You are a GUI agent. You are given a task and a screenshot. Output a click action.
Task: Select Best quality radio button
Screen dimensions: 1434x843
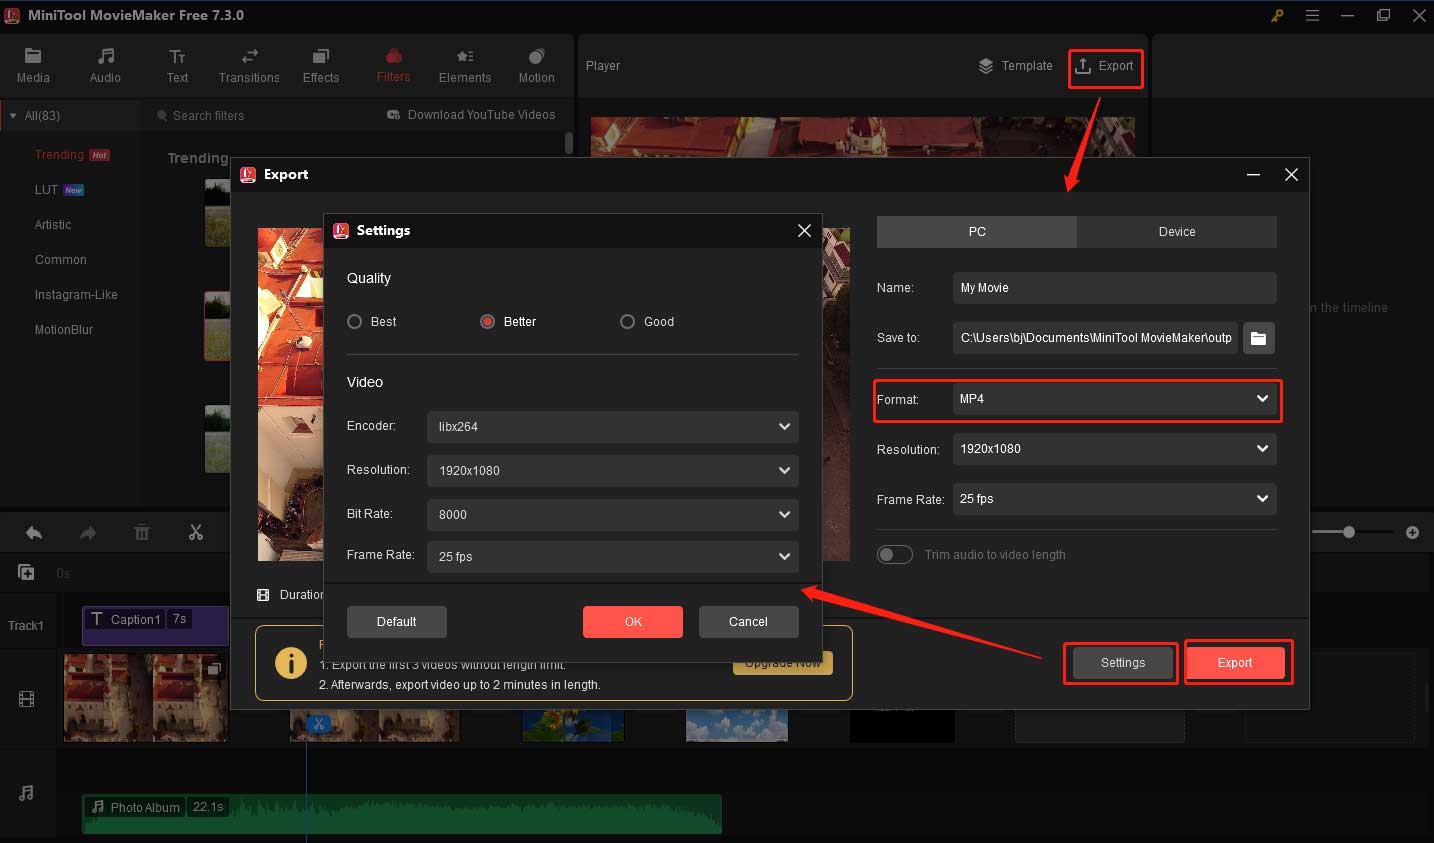(x=354, y=322)
